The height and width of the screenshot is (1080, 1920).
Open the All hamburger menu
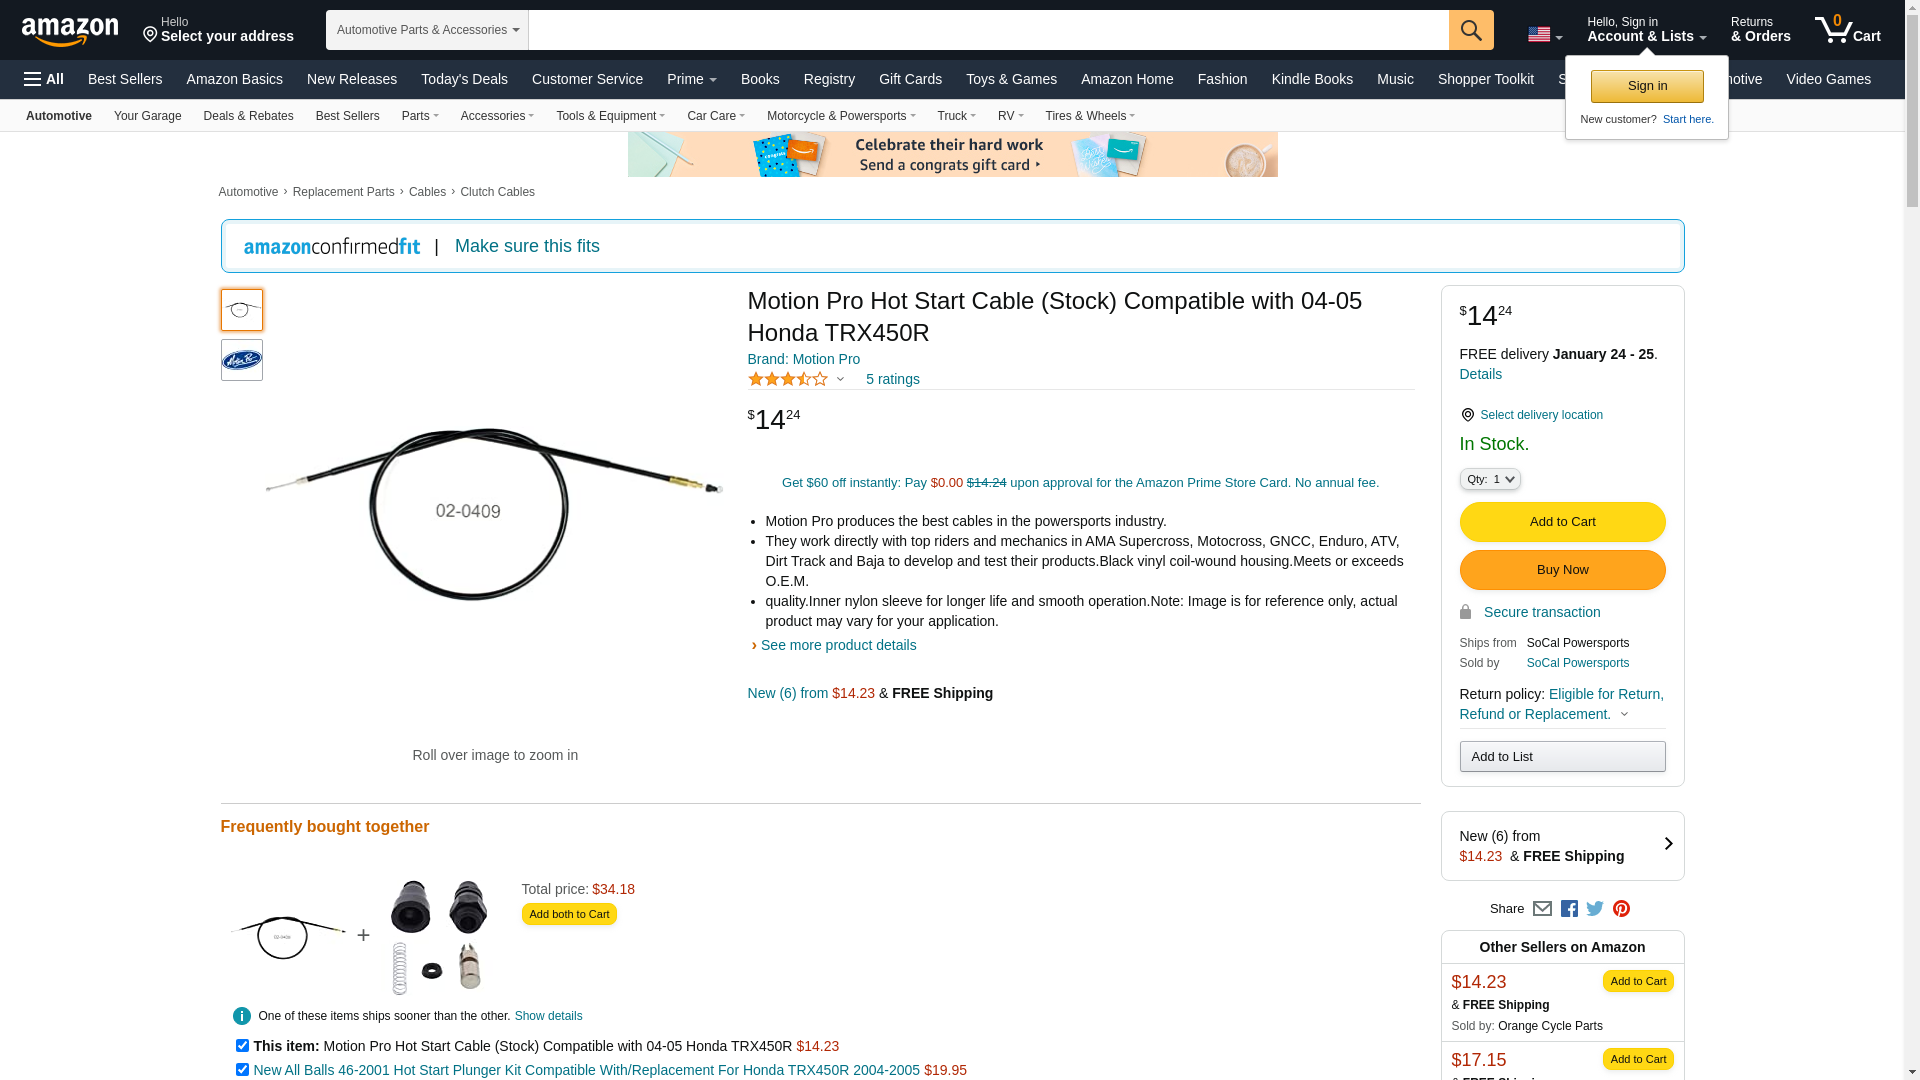click(x=44, y=79)
